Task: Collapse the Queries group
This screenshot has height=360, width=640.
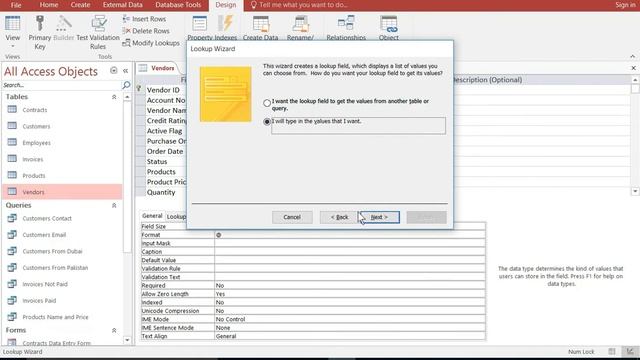Action: [x=114, y=205]
